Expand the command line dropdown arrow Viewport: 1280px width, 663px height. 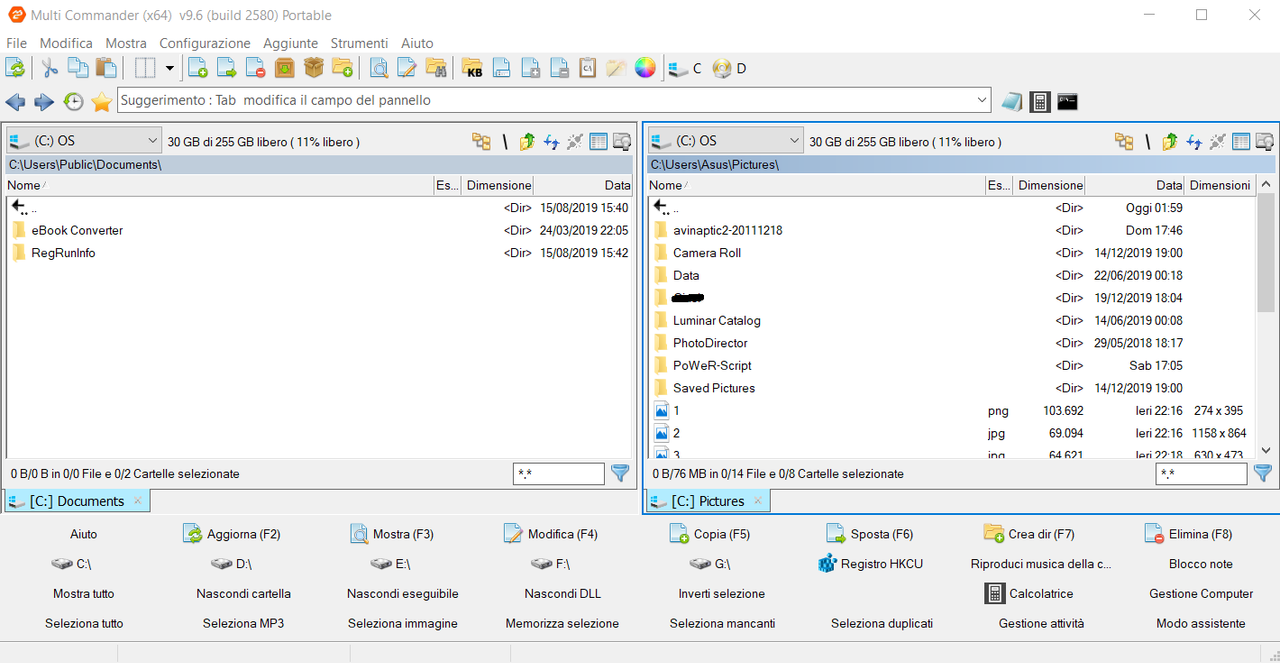982,100
